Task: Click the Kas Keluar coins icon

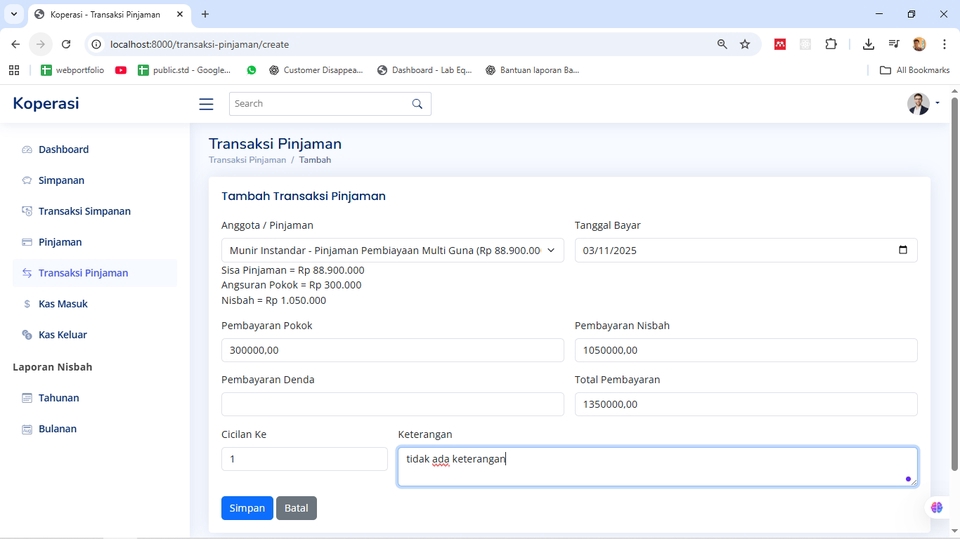Action: (27, 334)
